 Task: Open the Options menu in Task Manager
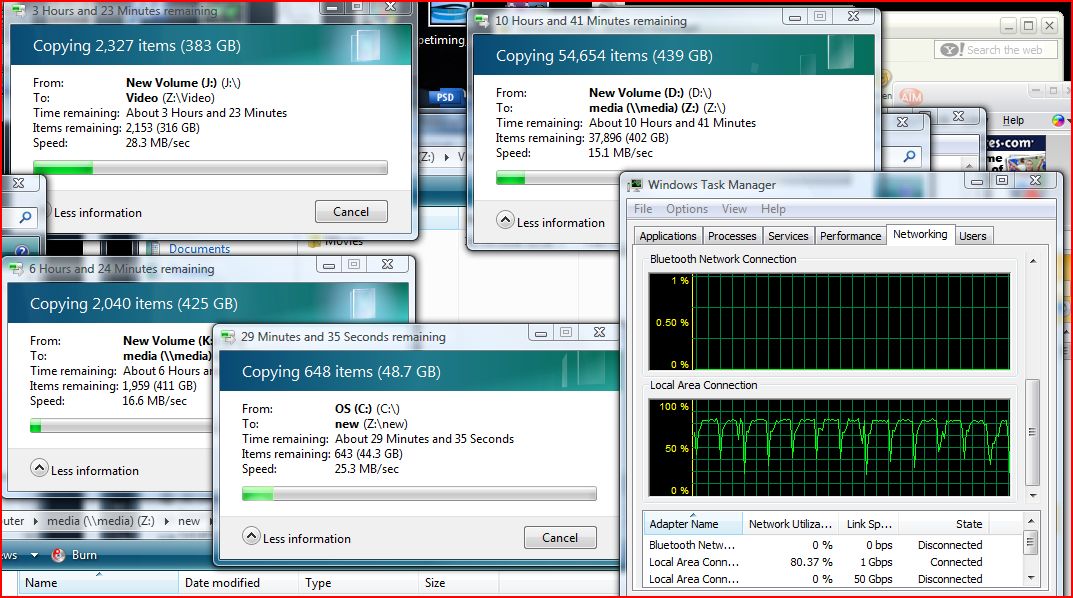686,209
